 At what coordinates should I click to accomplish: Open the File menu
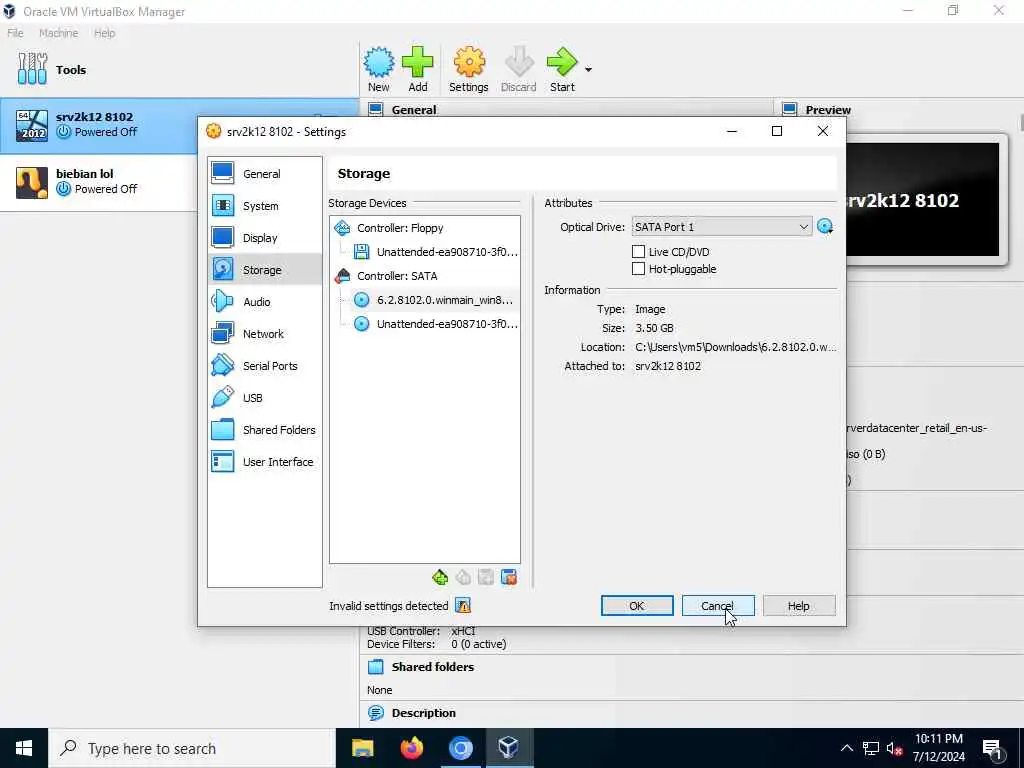click(x=16, y=33)
